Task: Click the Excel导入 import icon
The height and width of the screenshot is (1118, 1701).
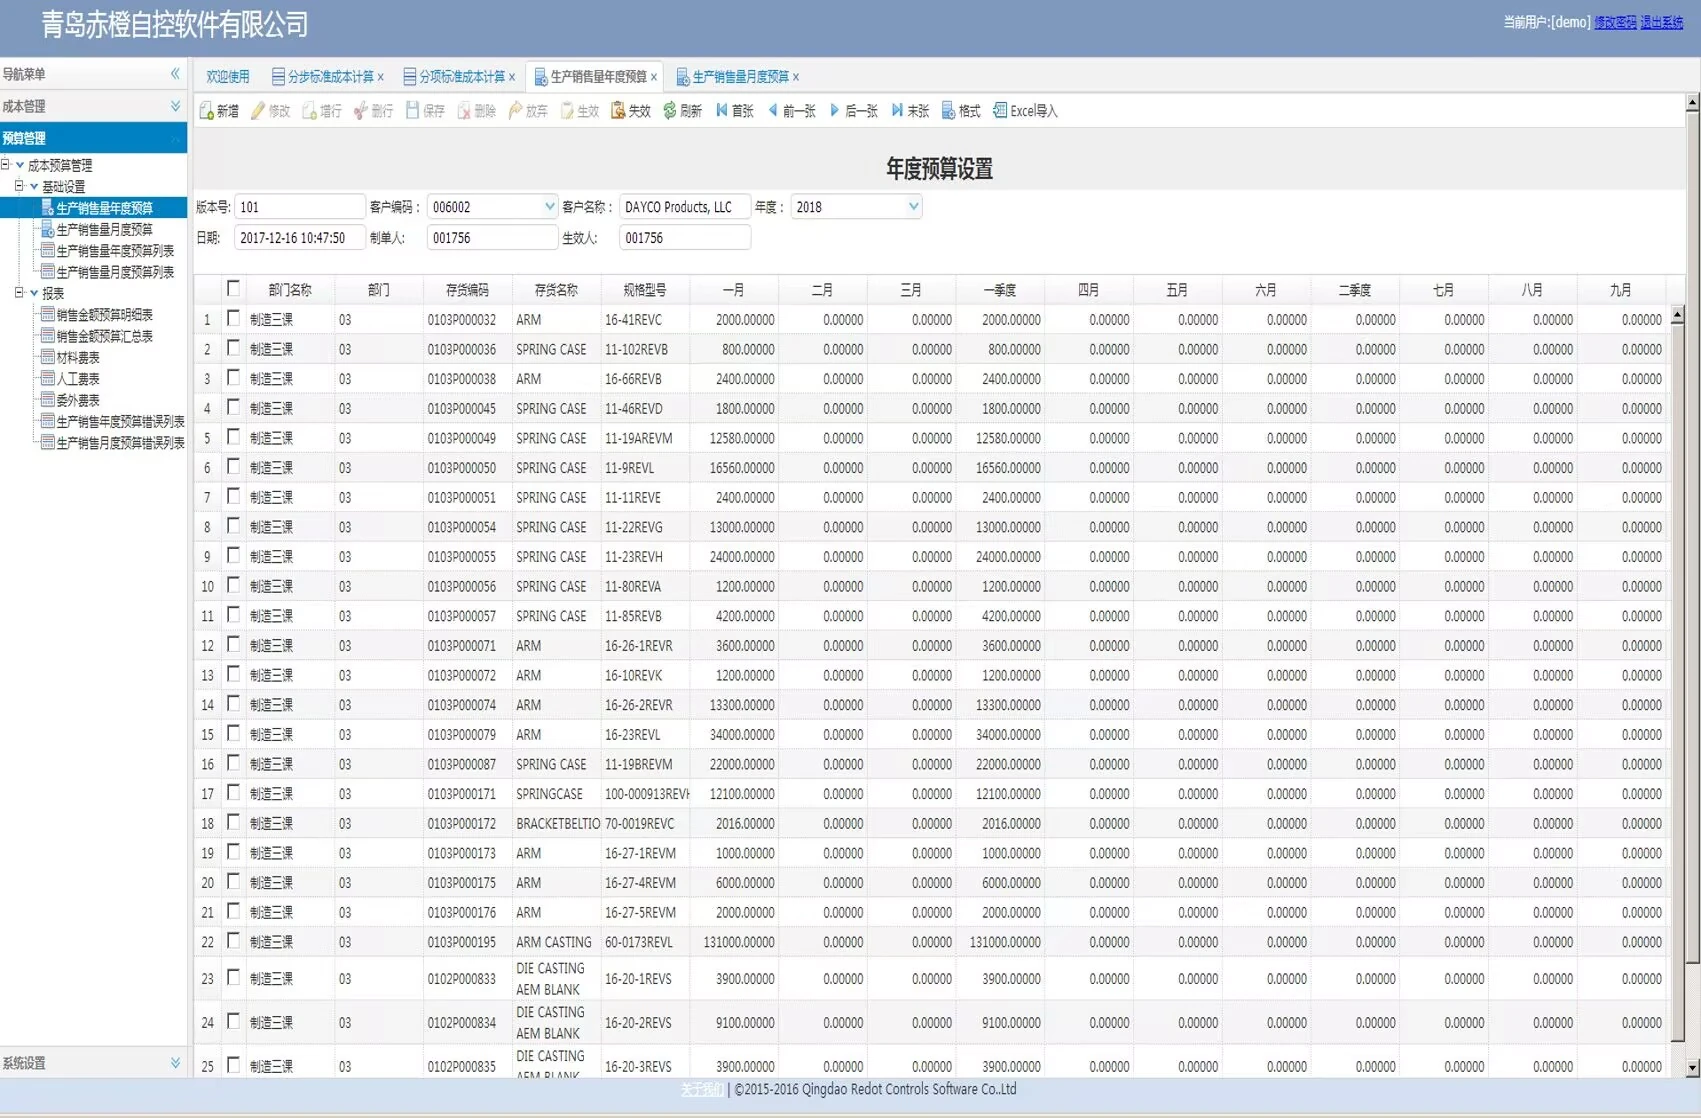Action: pyautogui.click(x=1000, y=110)
